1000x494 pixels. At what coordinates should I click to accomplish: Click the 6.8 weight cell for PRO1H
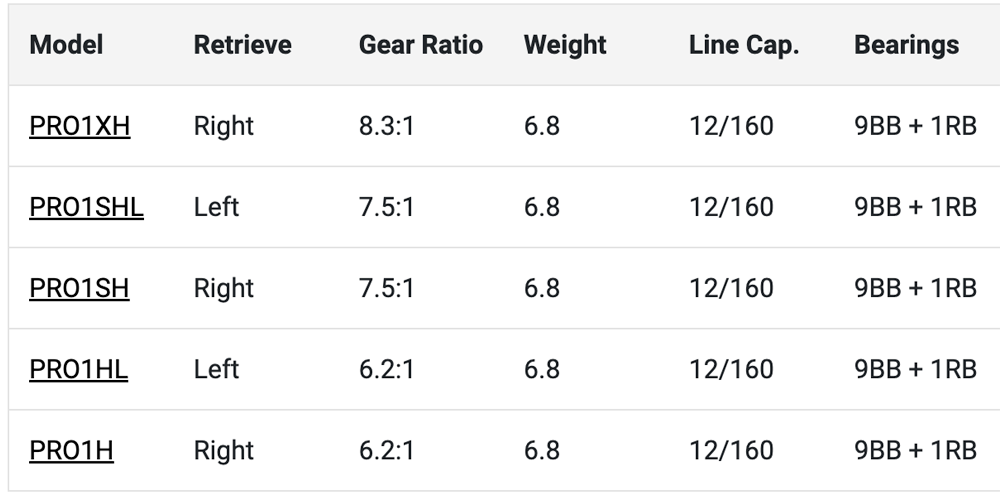tap(542, 450)
